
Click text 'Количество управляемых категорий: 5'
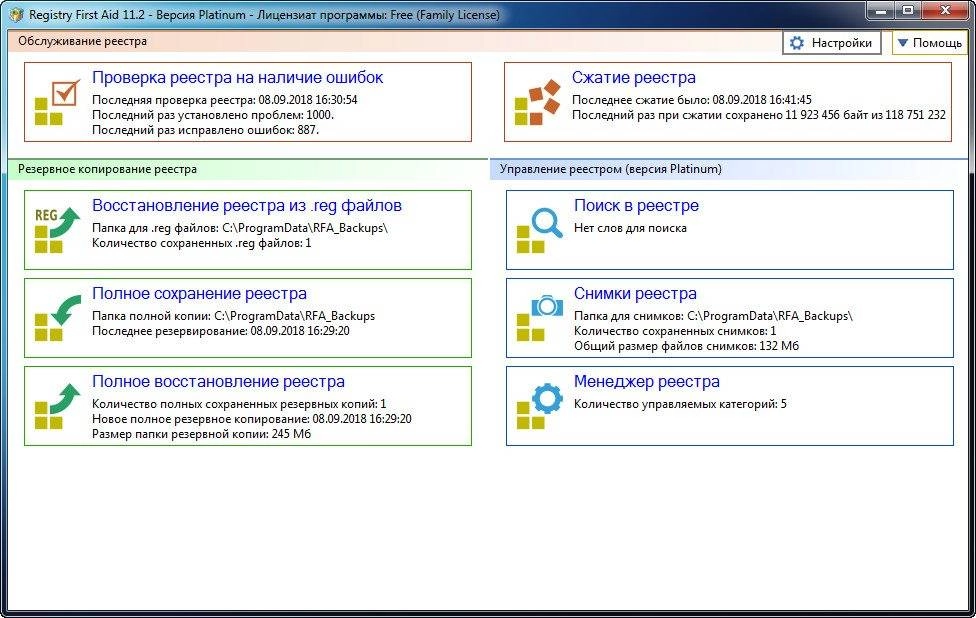[x=680, y=404]
